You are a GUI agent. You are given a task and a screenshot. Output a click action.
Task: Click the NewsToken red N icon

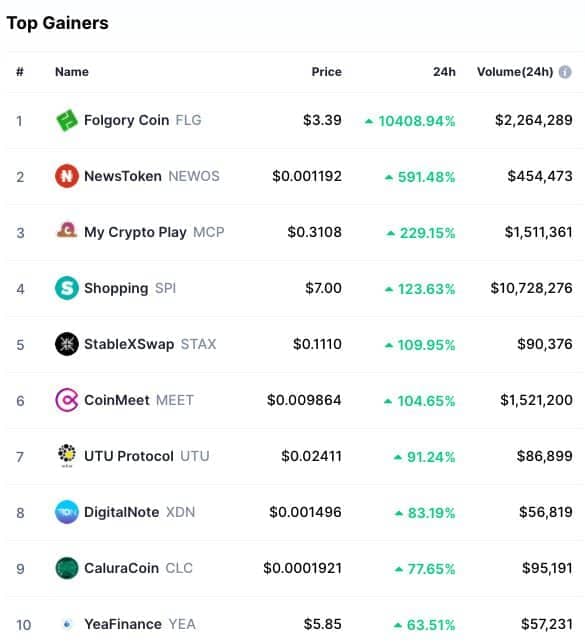click(x=67, y=176)
